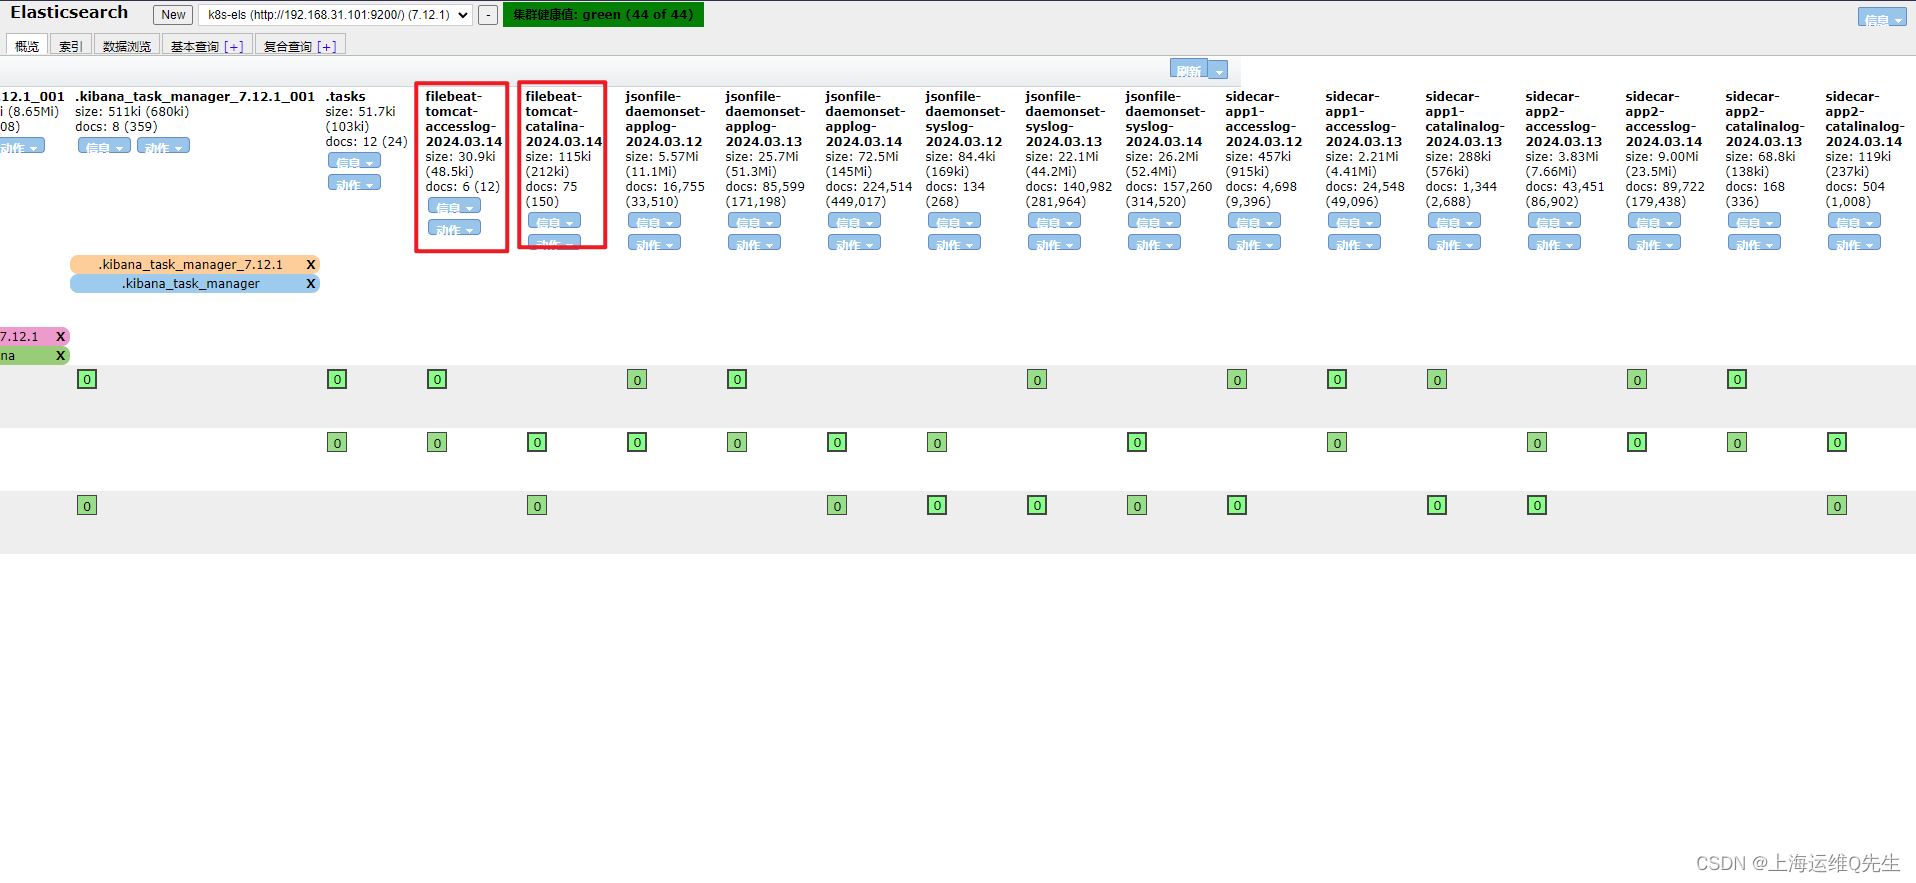This screenshot has height=883, width=1916.
Task: Open 信息 menu for filebeat-tomcat-catalina-2024.03.14
Action: tap(554, 221)
